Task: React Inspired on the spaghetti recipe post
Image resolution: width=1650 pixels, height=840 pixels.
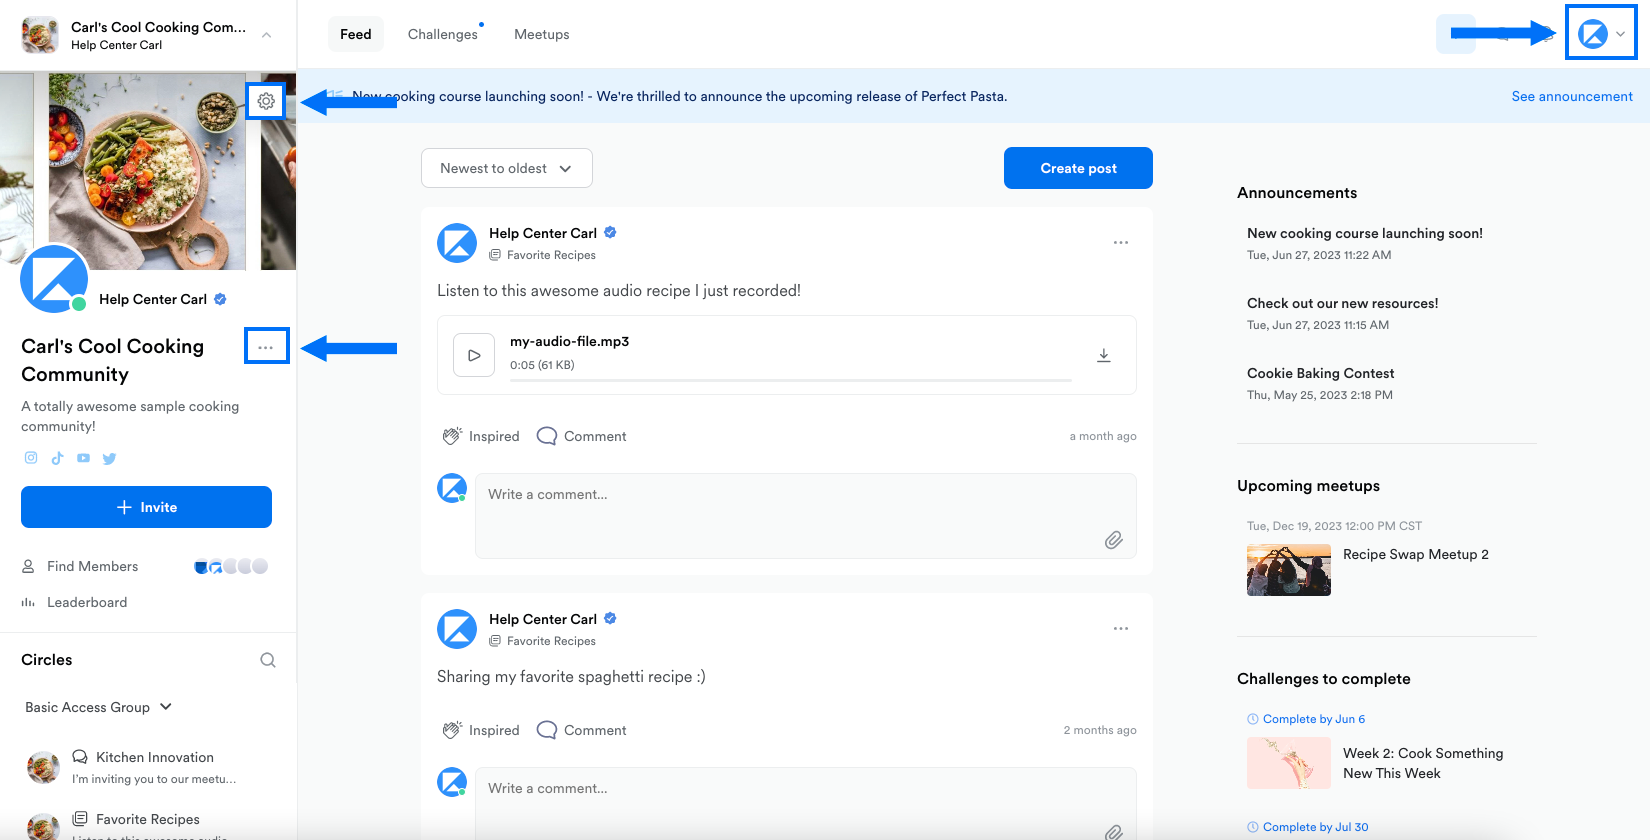Action: point(481,730)
